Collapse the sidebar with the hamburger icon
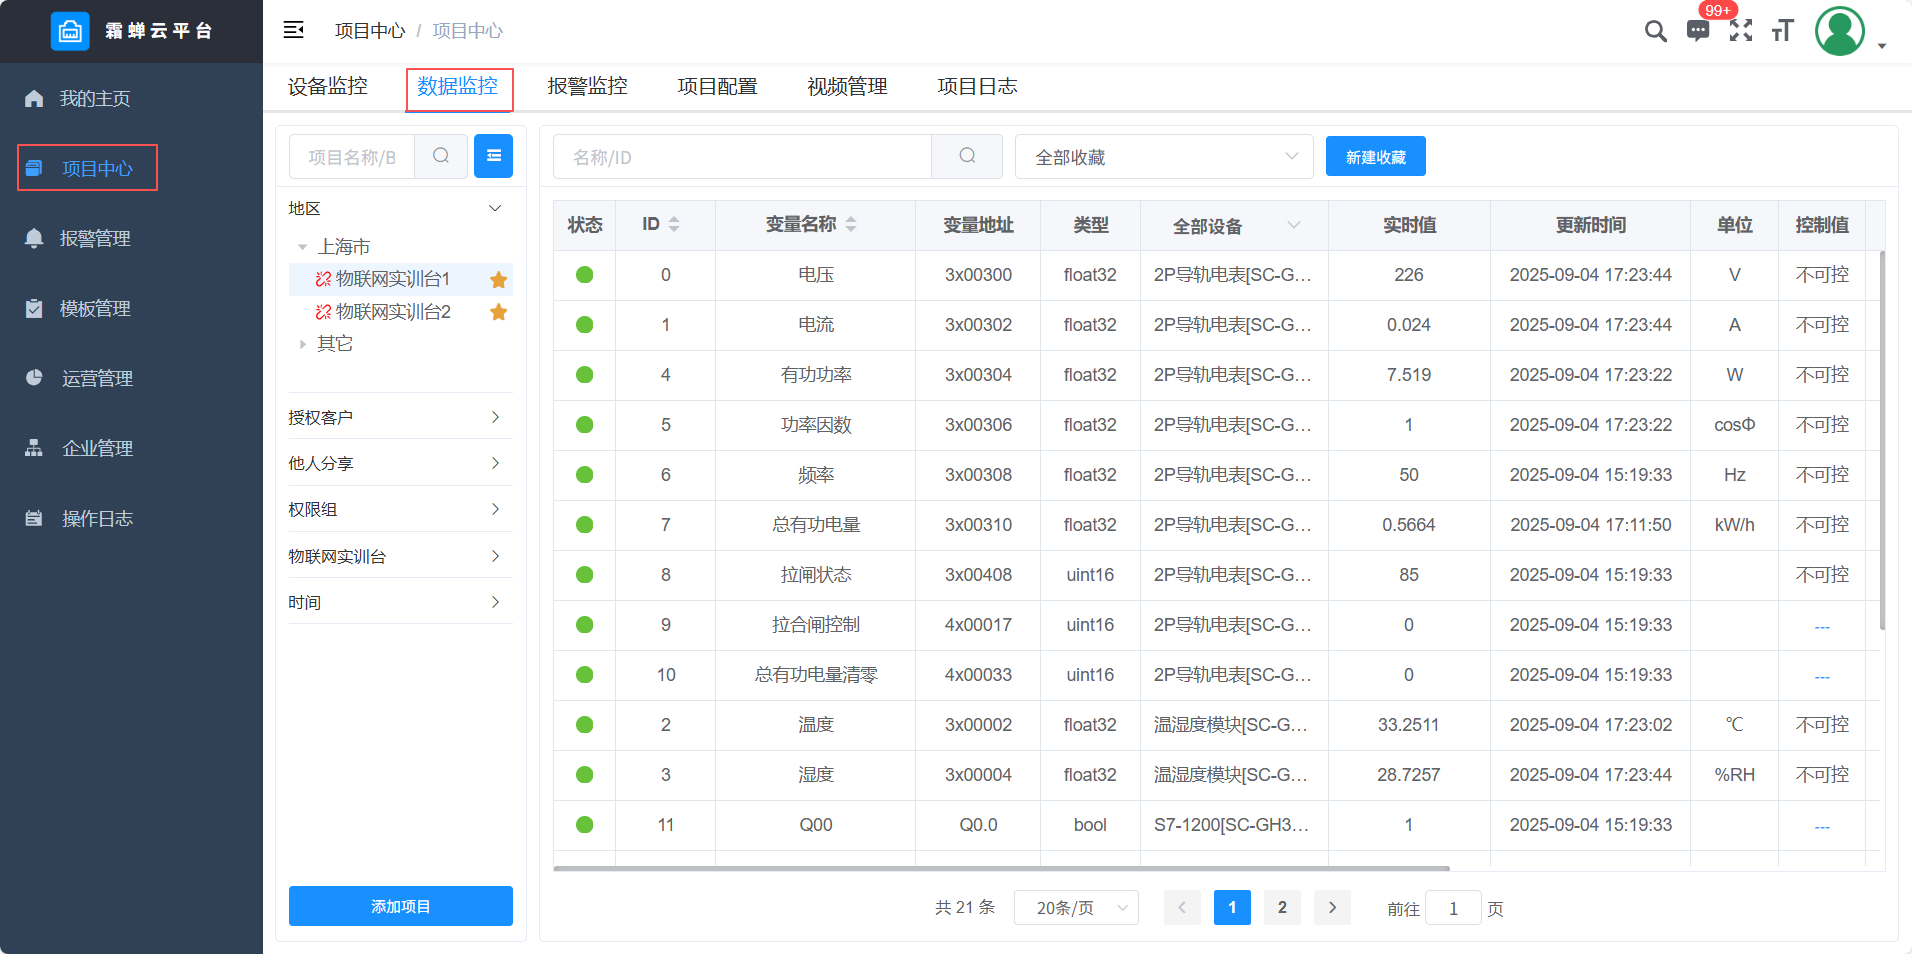The height and width of the screenshot is (954, 1912). (x=293, y=30)
